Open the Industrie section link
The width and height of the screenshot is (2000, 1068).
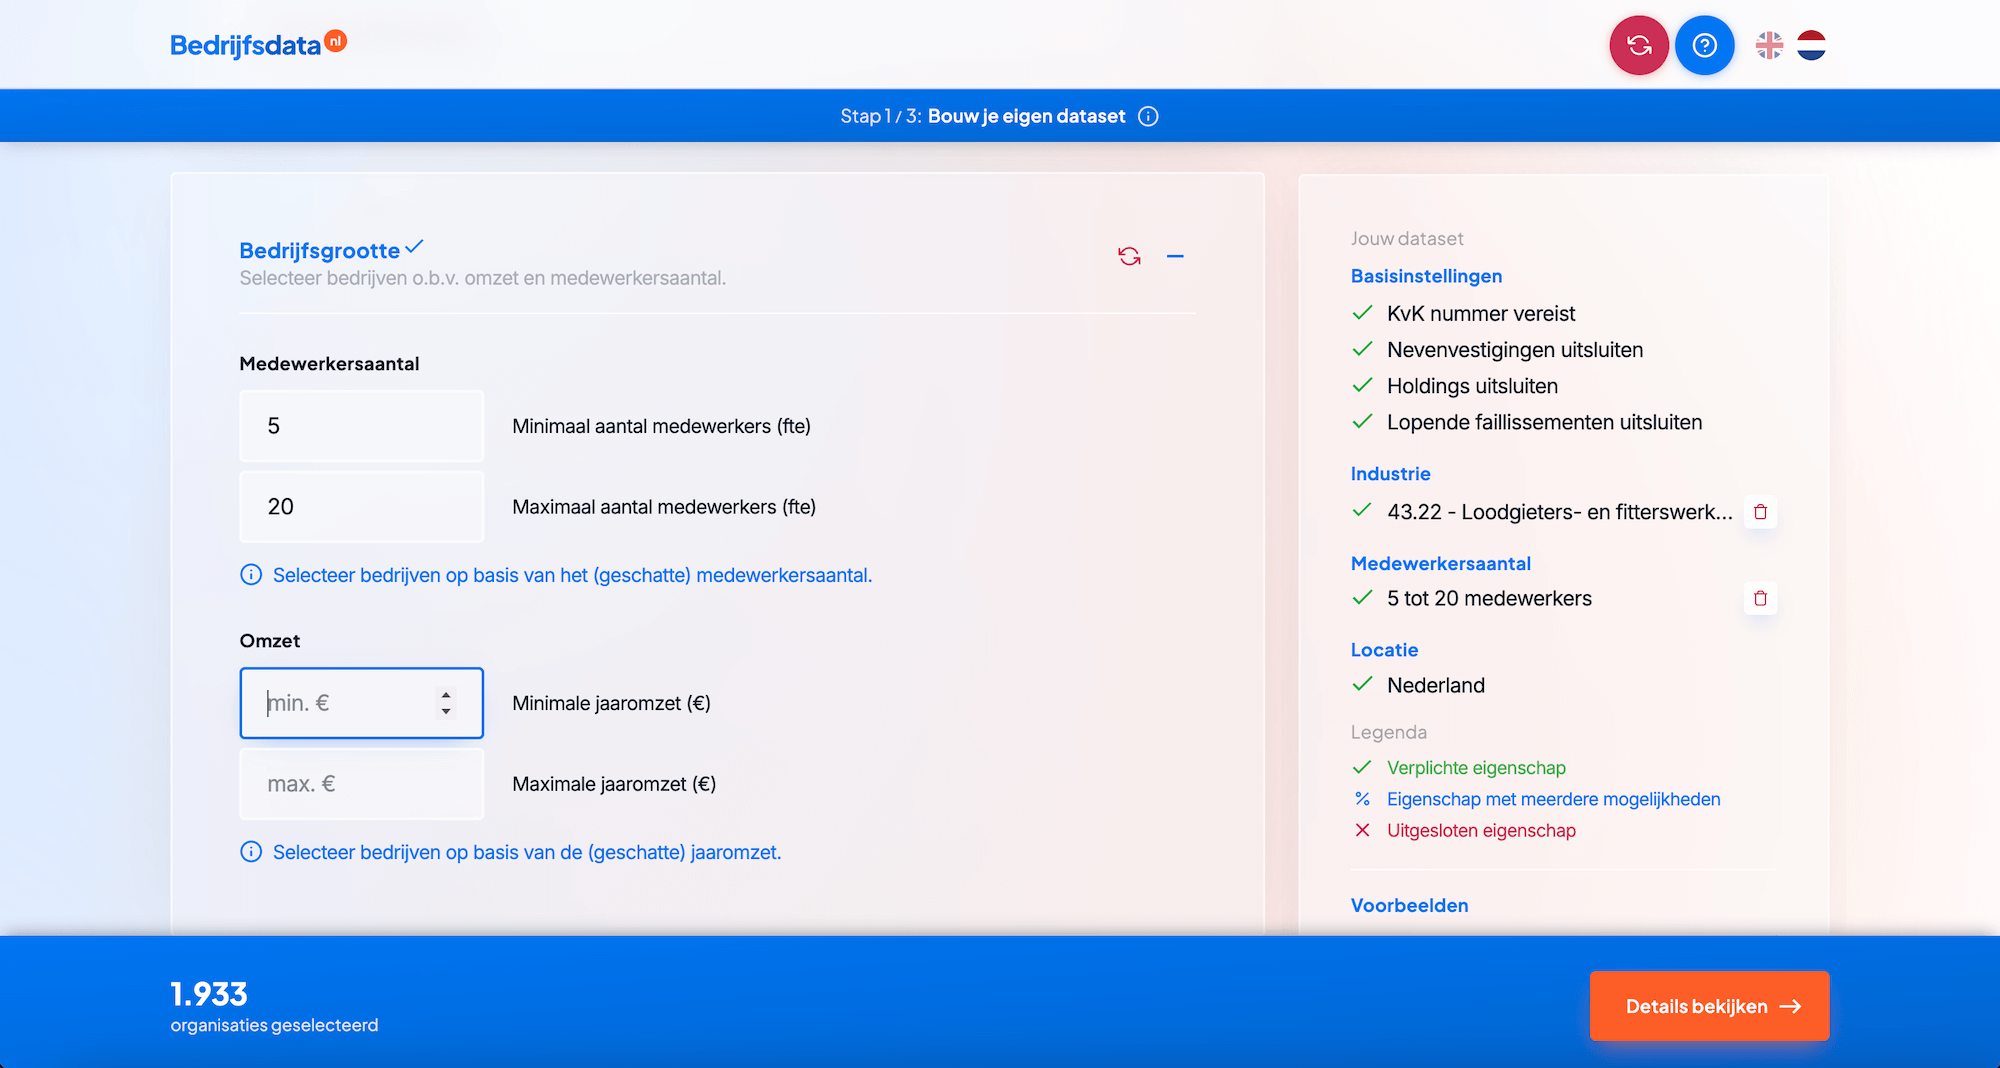pyautogui.click(x=1390, y=474)
